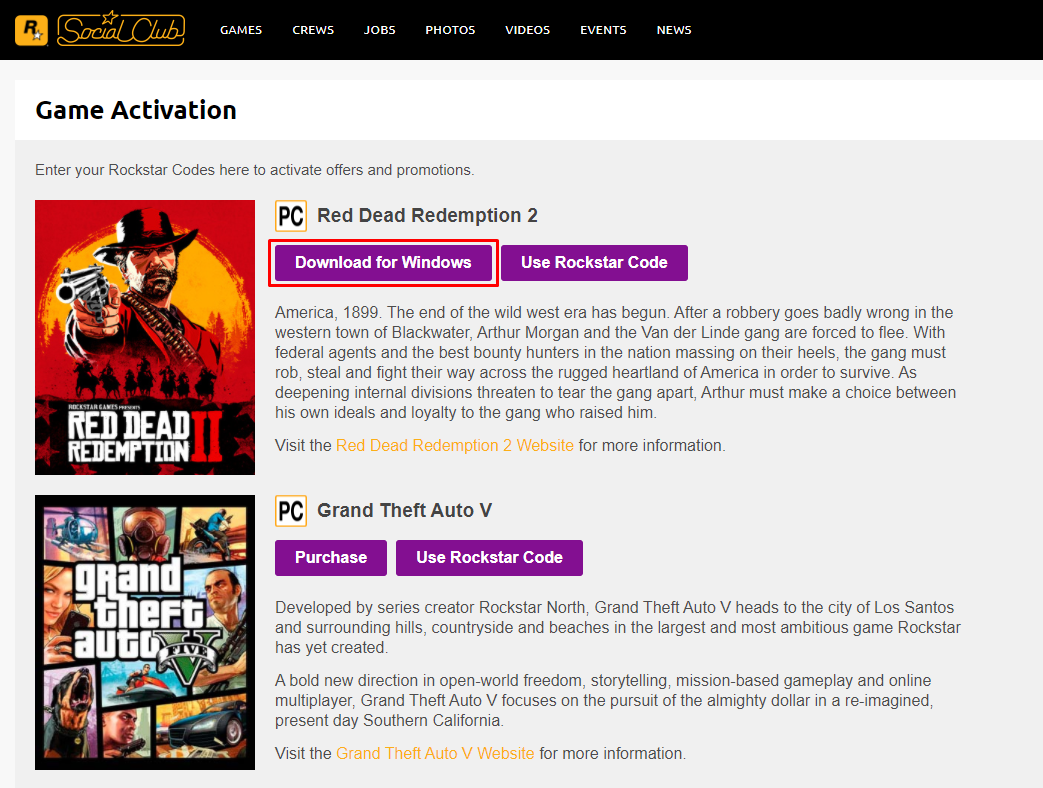Use Rockstar Code for Red Dead Redemption 2

594,263
